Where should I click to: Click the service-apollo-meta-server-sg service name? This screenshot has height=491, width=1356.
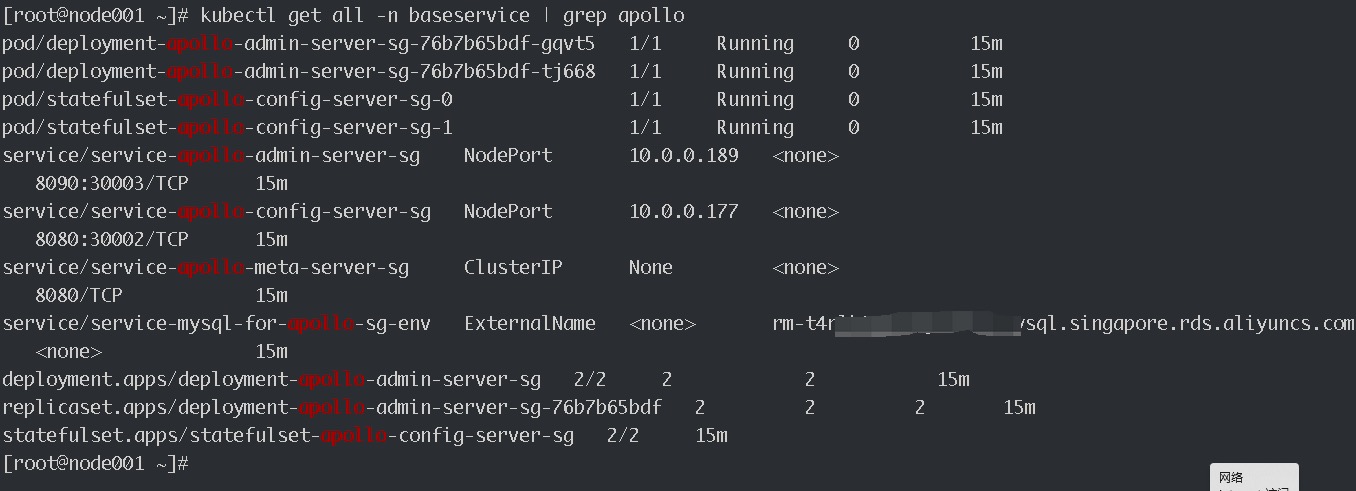click(x=205, y=267)
